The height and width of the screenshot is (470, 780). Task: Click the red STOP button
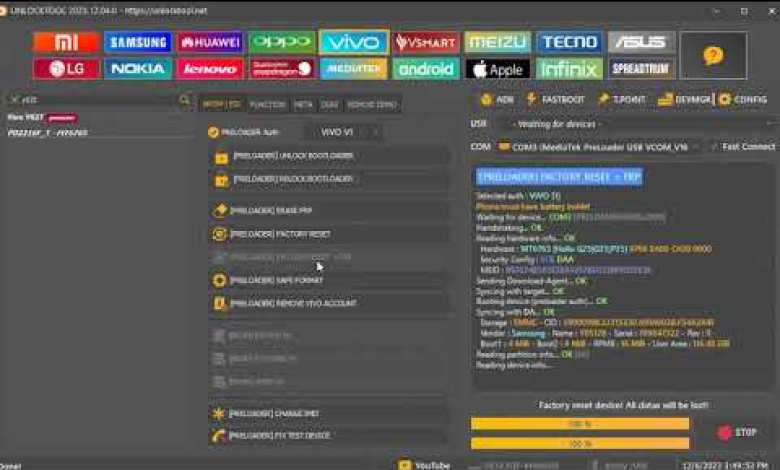point(738,432)
